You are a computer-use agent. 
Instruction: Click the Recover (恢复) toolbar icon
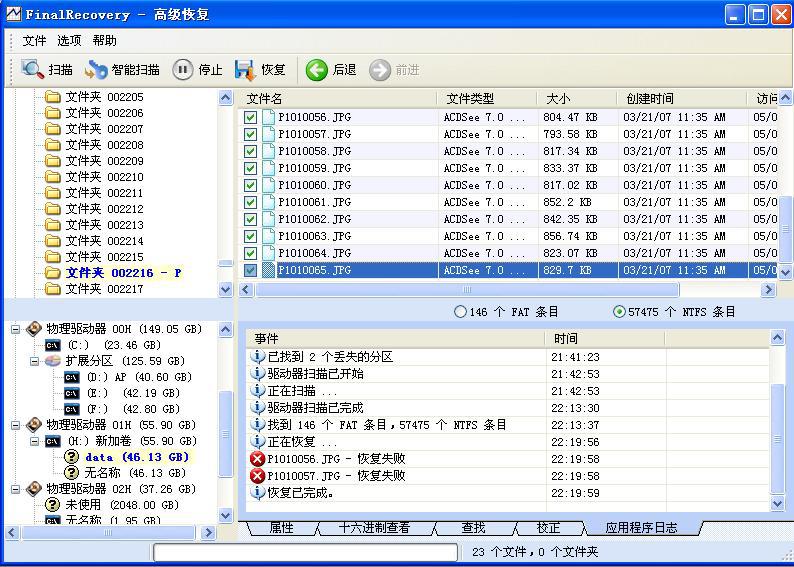[245, 69]
